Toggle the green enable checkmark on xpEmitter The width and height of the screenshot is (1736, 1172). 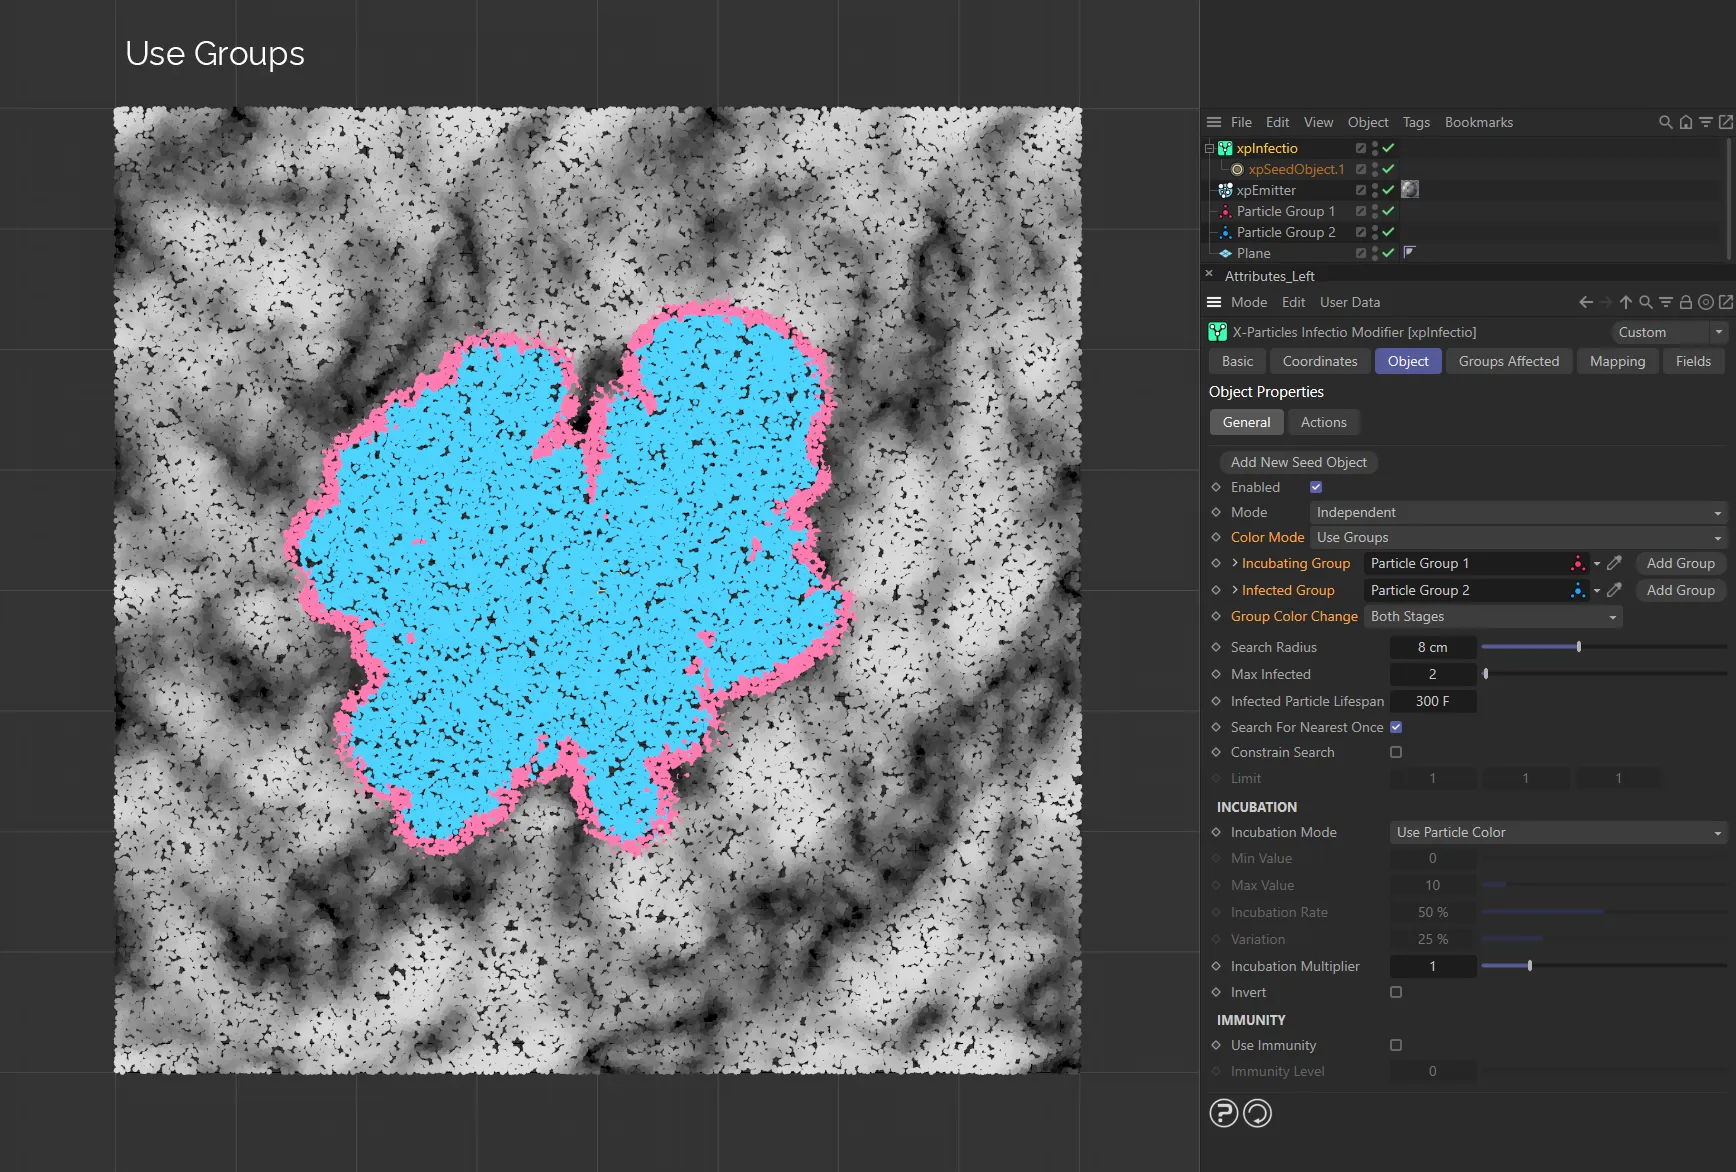(x=1389, y=190)
